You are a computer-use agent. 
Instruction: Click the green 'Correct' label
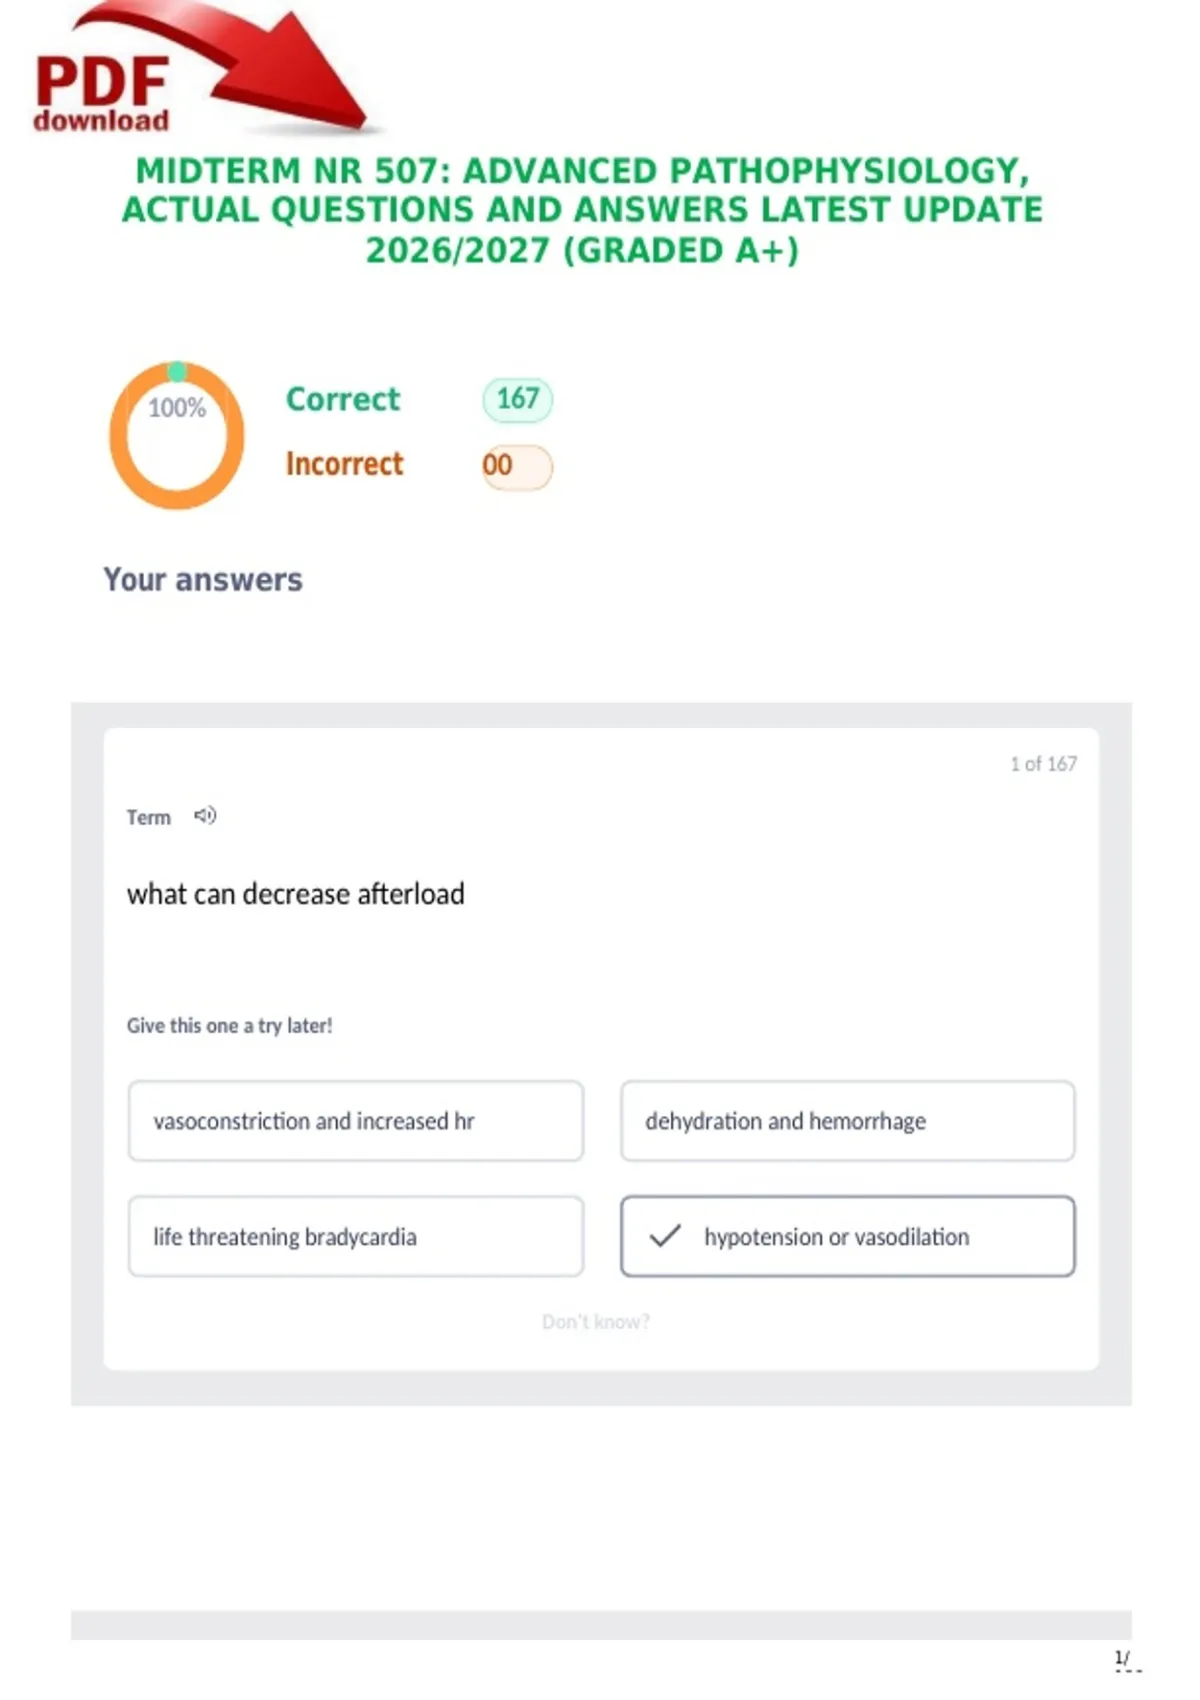pyautogui.click(x=343, y=399)
